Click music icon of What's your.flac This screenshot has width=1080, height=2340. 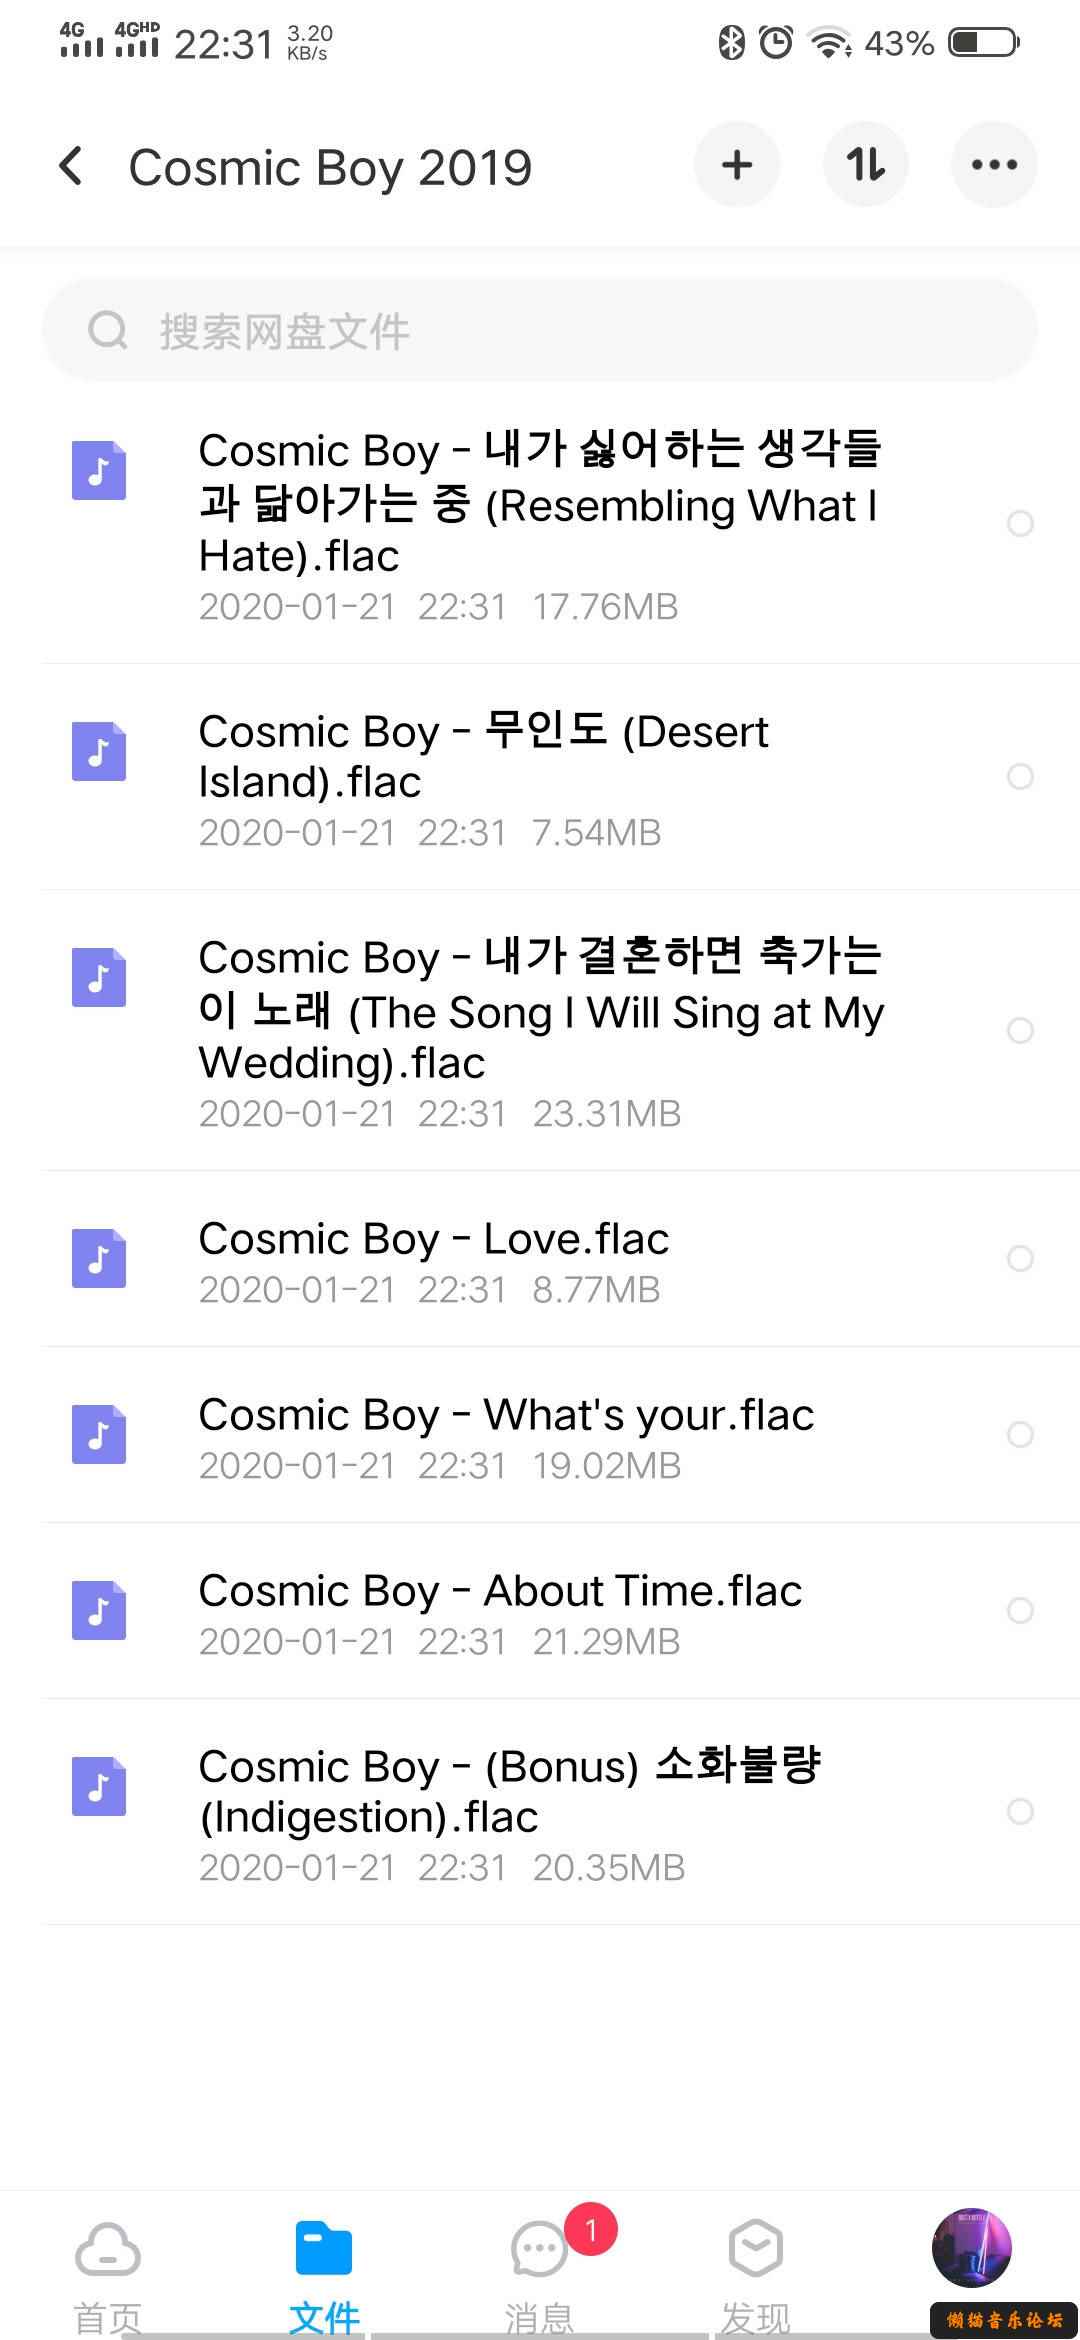pos(99,1434)
